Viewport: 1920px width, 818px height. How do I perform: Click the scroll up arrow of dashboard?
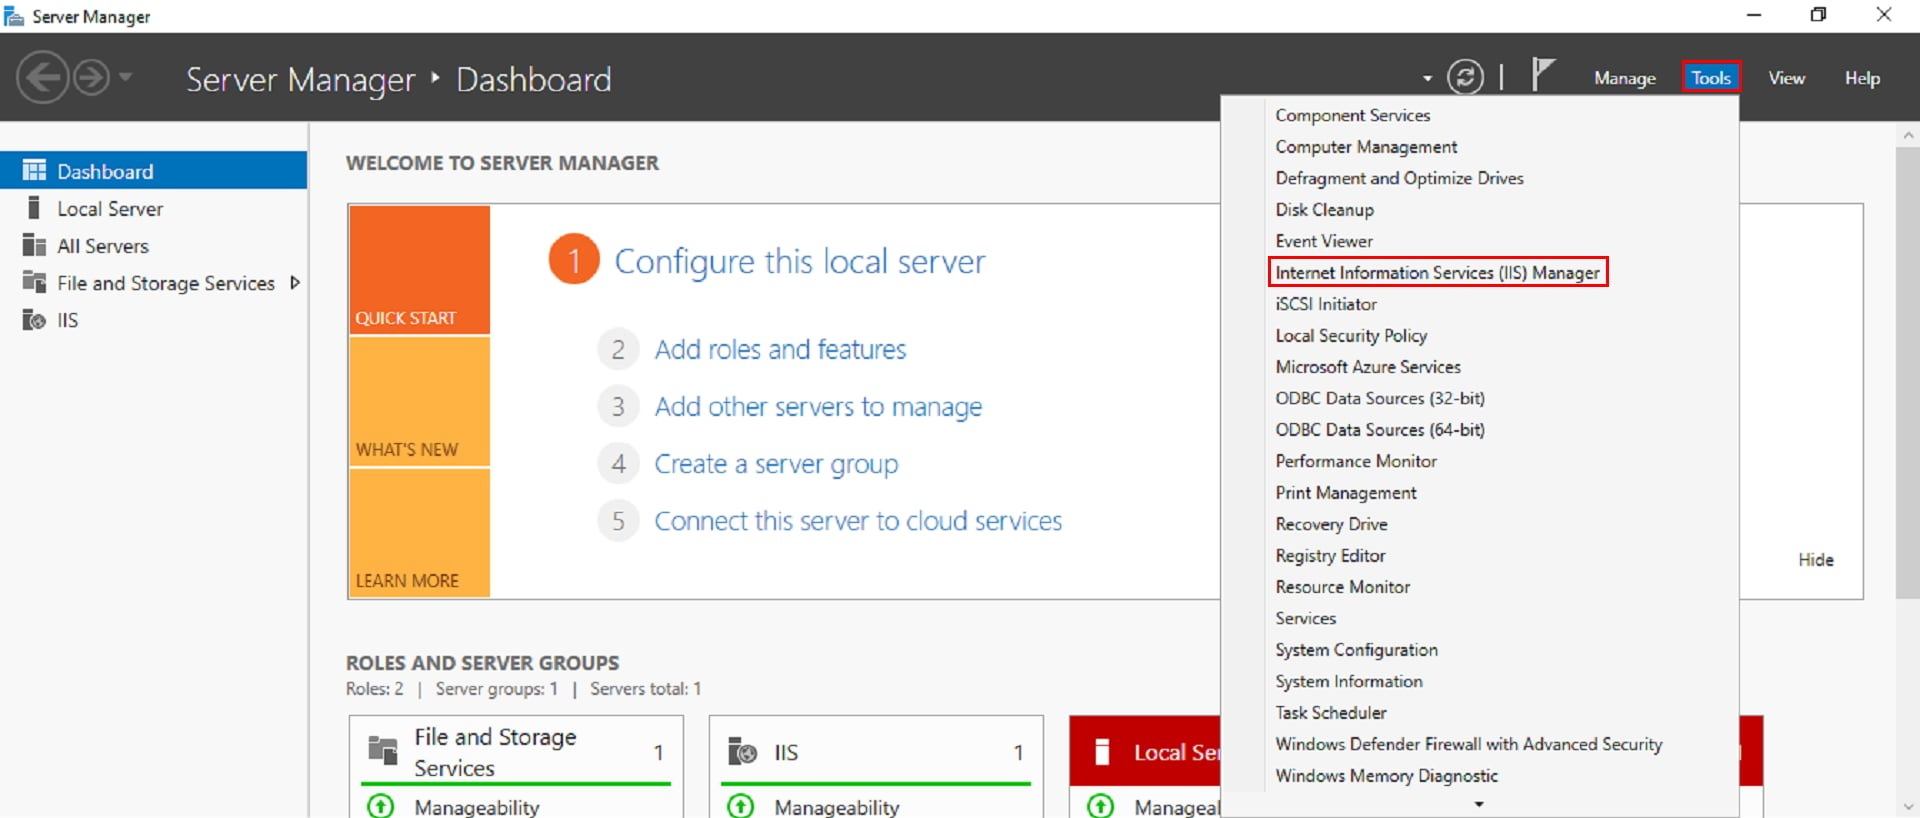[x=1908, y=134]
